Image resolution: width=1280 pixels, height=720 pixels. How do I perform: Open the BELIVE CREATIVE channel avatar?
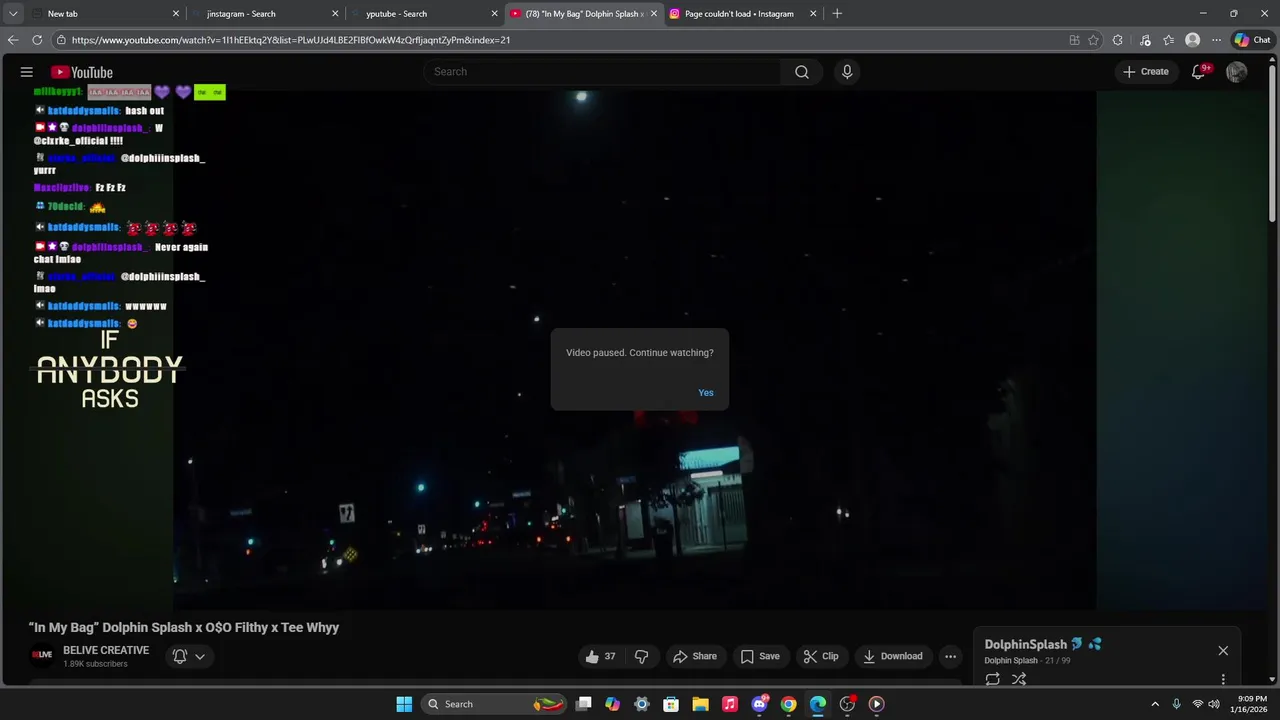[x=42, y=656]
